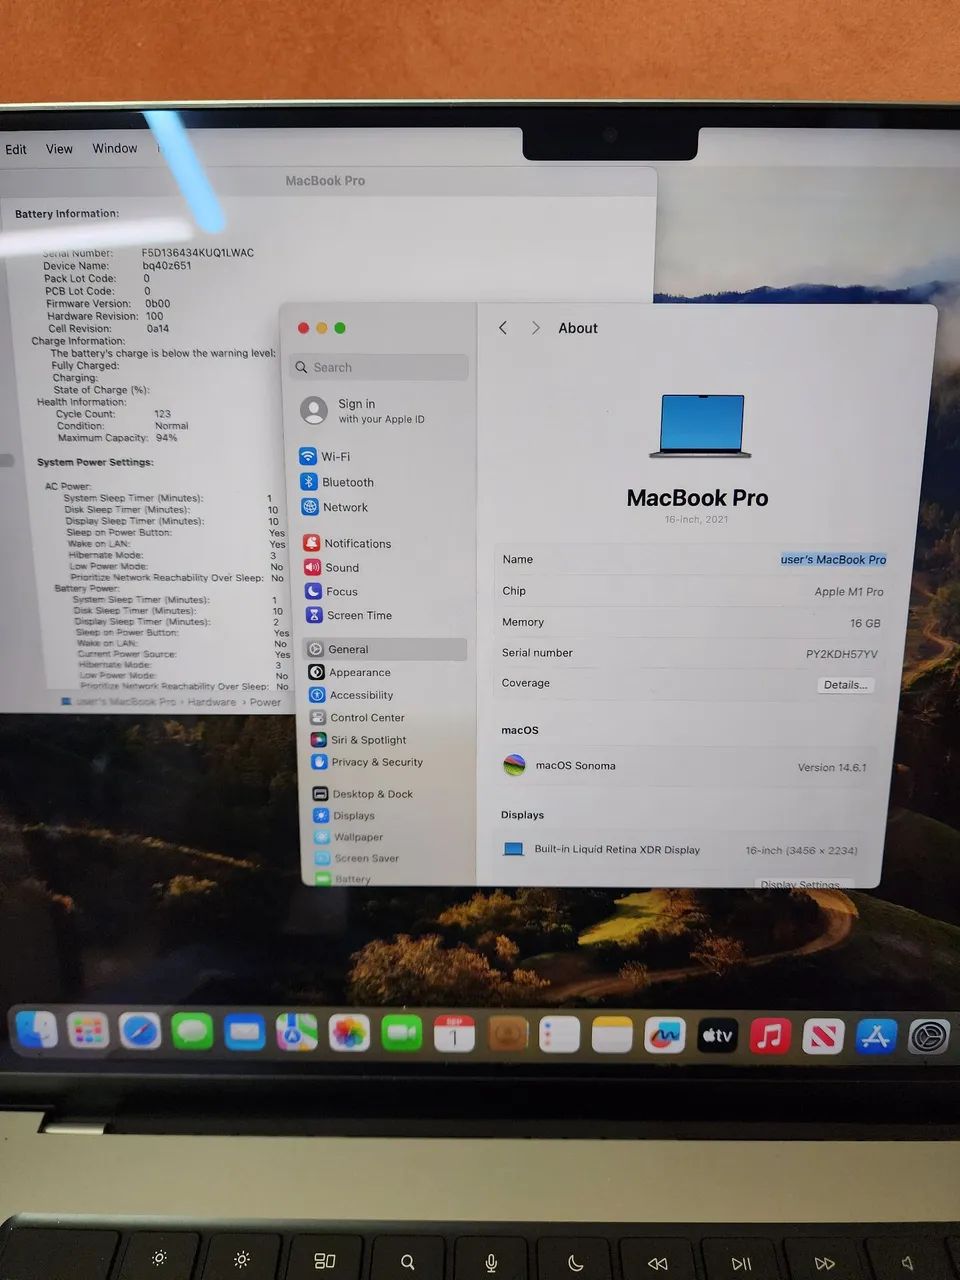Screen dimensions: 960x1280
Task: Click the Cycle Count value 123
Action: point(162,414)
